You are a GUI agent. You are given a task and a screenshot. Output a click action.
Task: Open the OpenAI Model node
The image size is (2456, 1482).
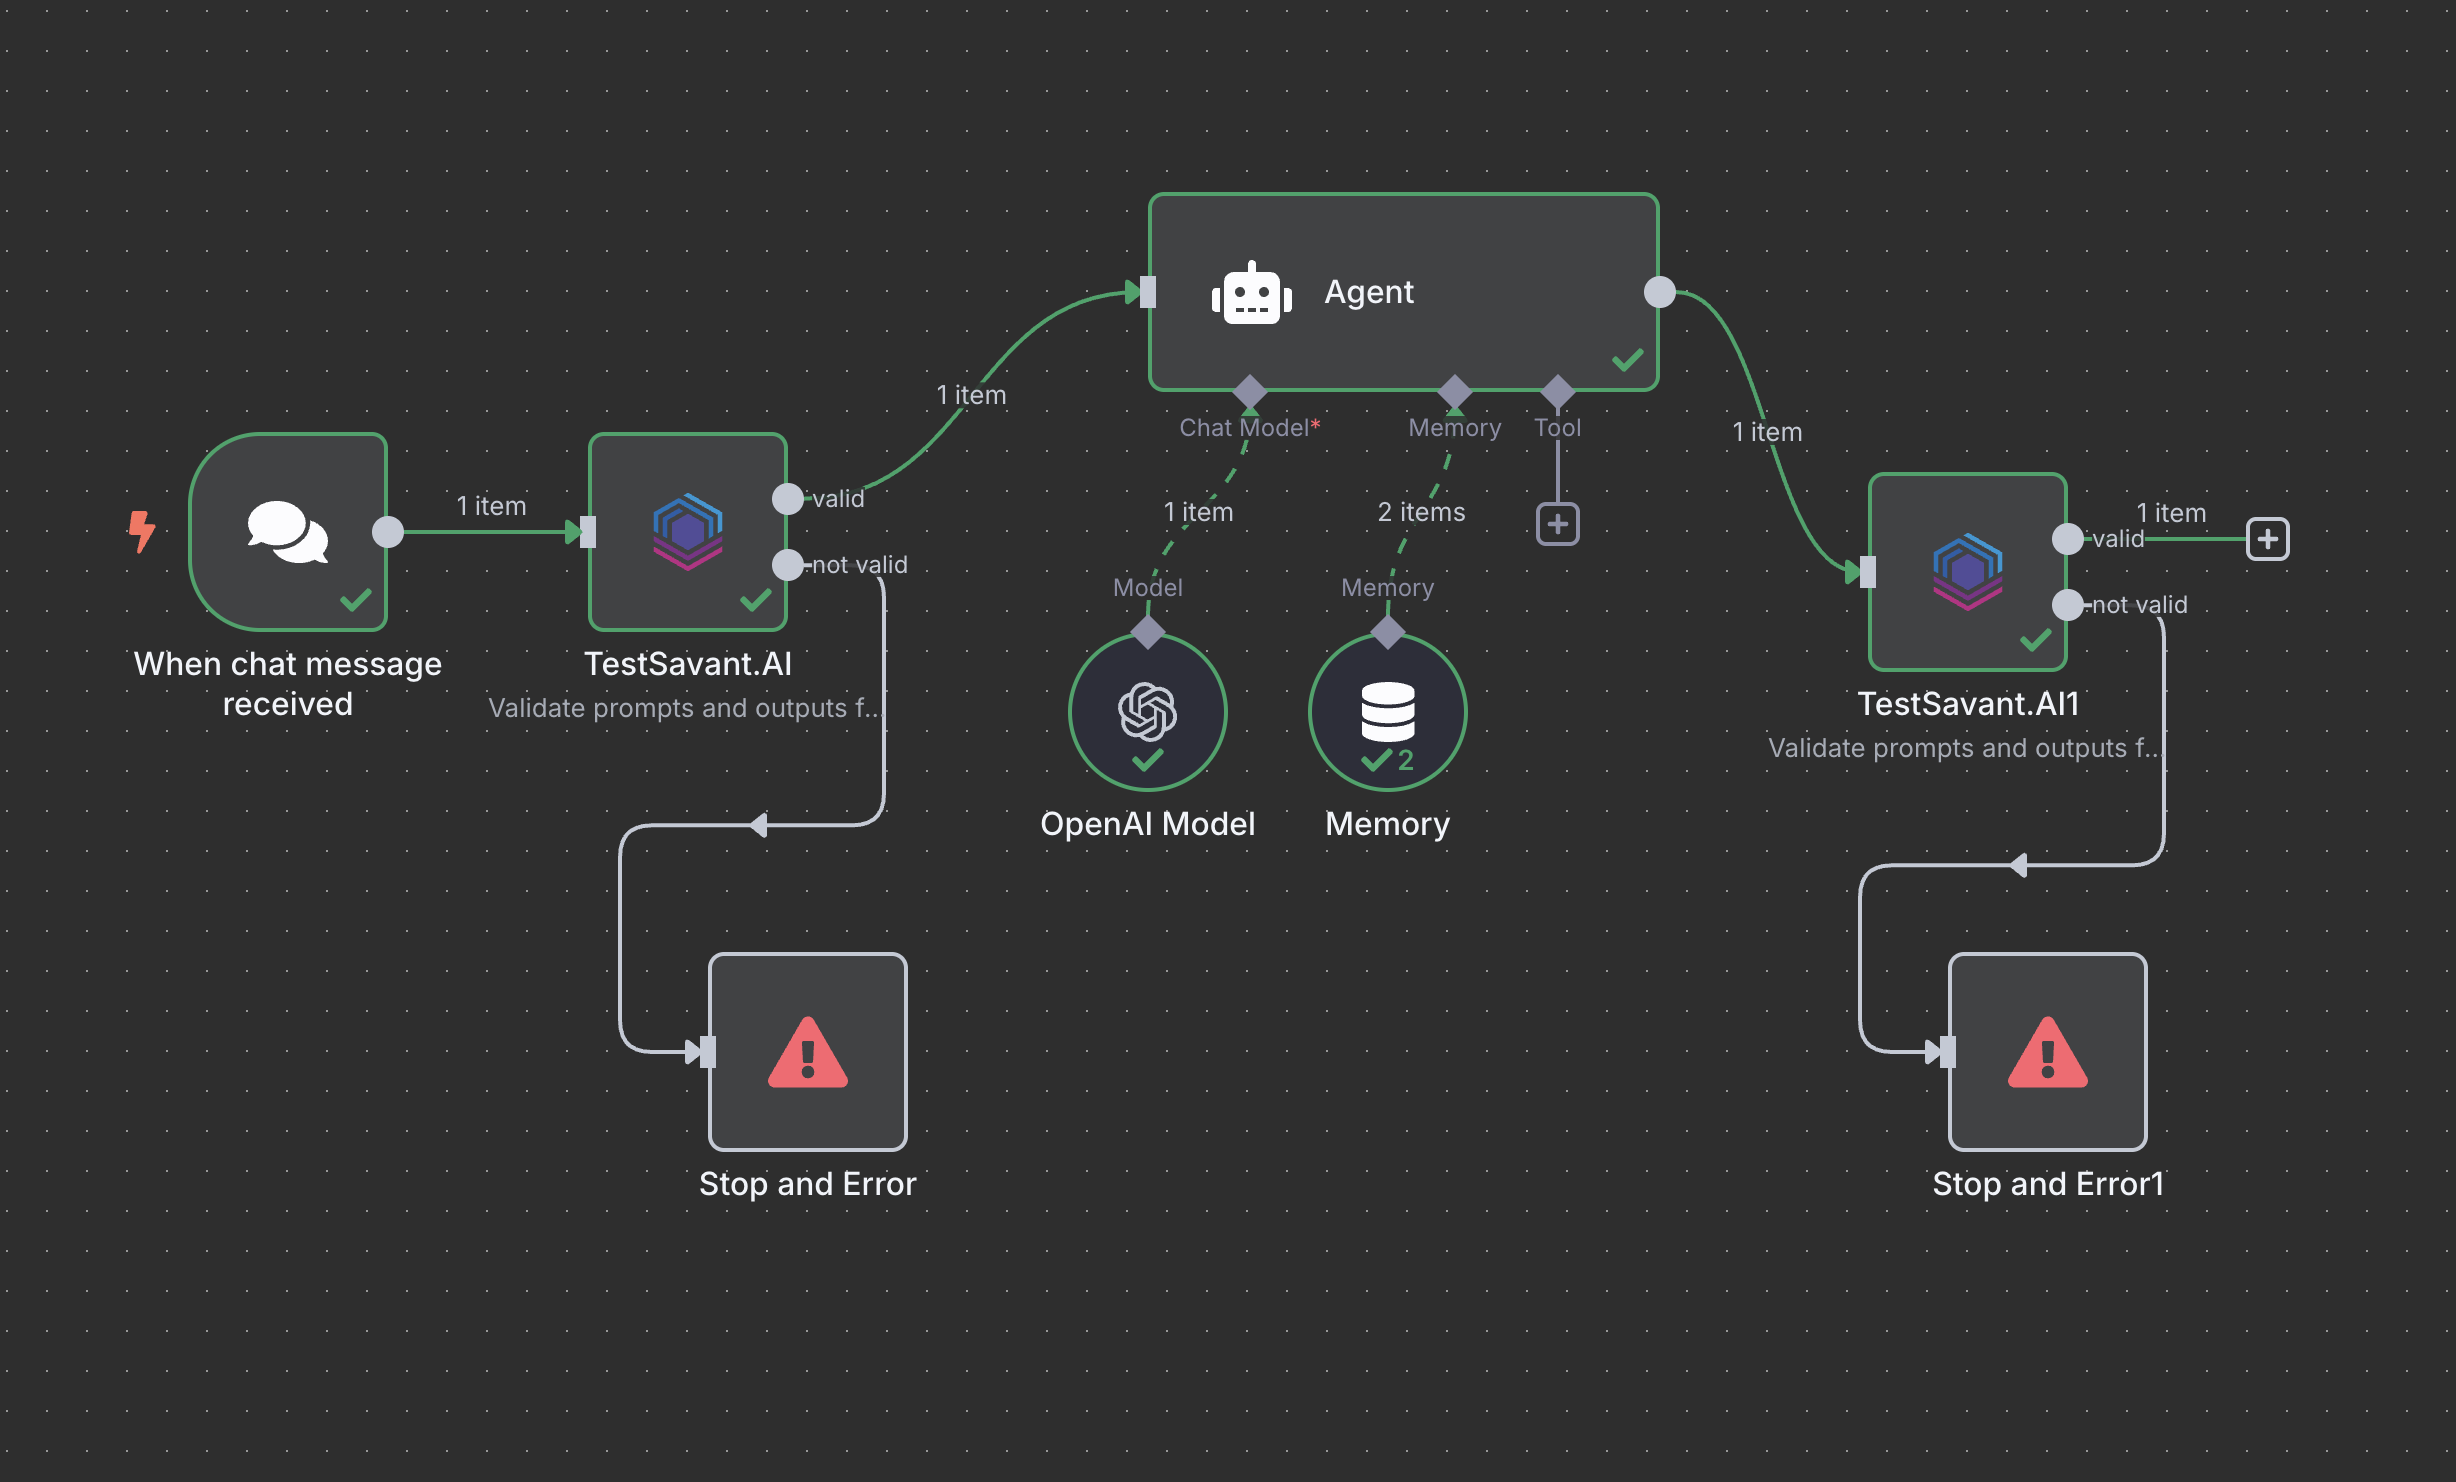click(x=1147, y=711)
